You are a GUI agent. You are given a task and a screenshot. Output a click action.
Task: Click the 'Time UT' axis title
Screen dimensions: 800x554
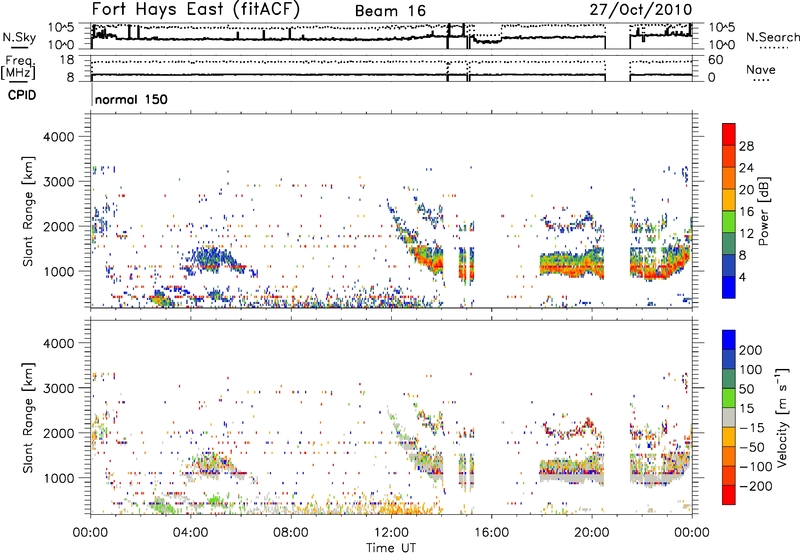391,548
